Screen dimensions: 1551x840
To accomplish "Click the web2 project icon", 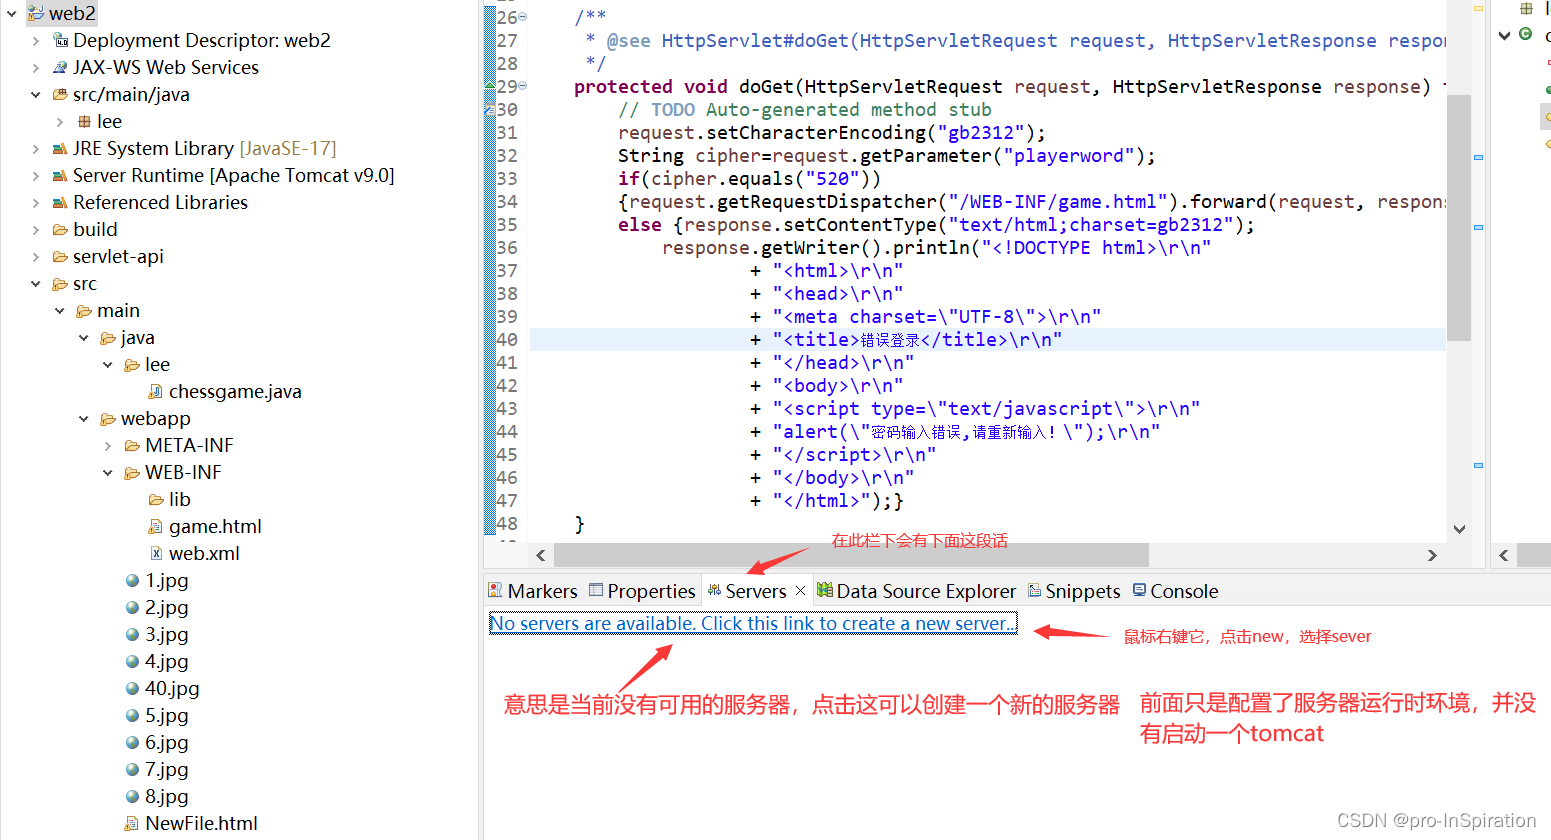I will (36, 13).
